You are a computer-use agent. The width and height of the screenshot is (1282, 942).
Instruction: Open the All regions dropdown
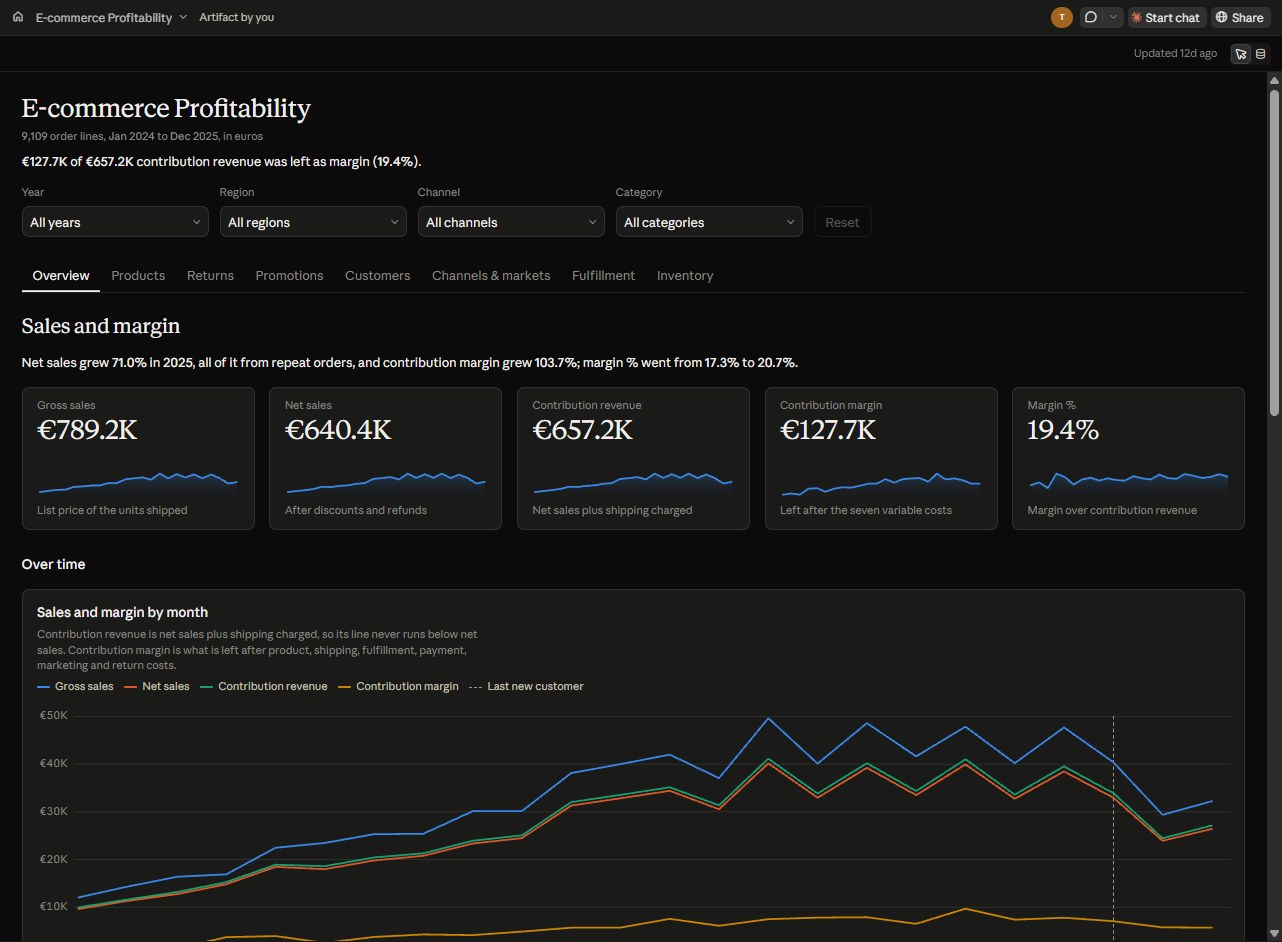pos(313,222)
